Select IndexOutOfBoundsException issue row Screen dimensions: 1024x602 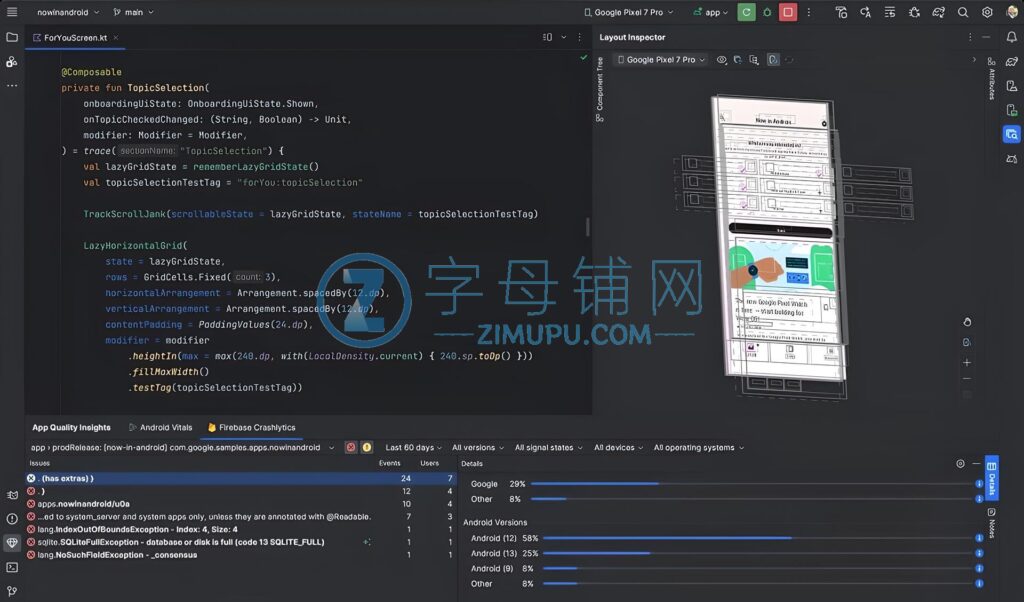(241, 529)
